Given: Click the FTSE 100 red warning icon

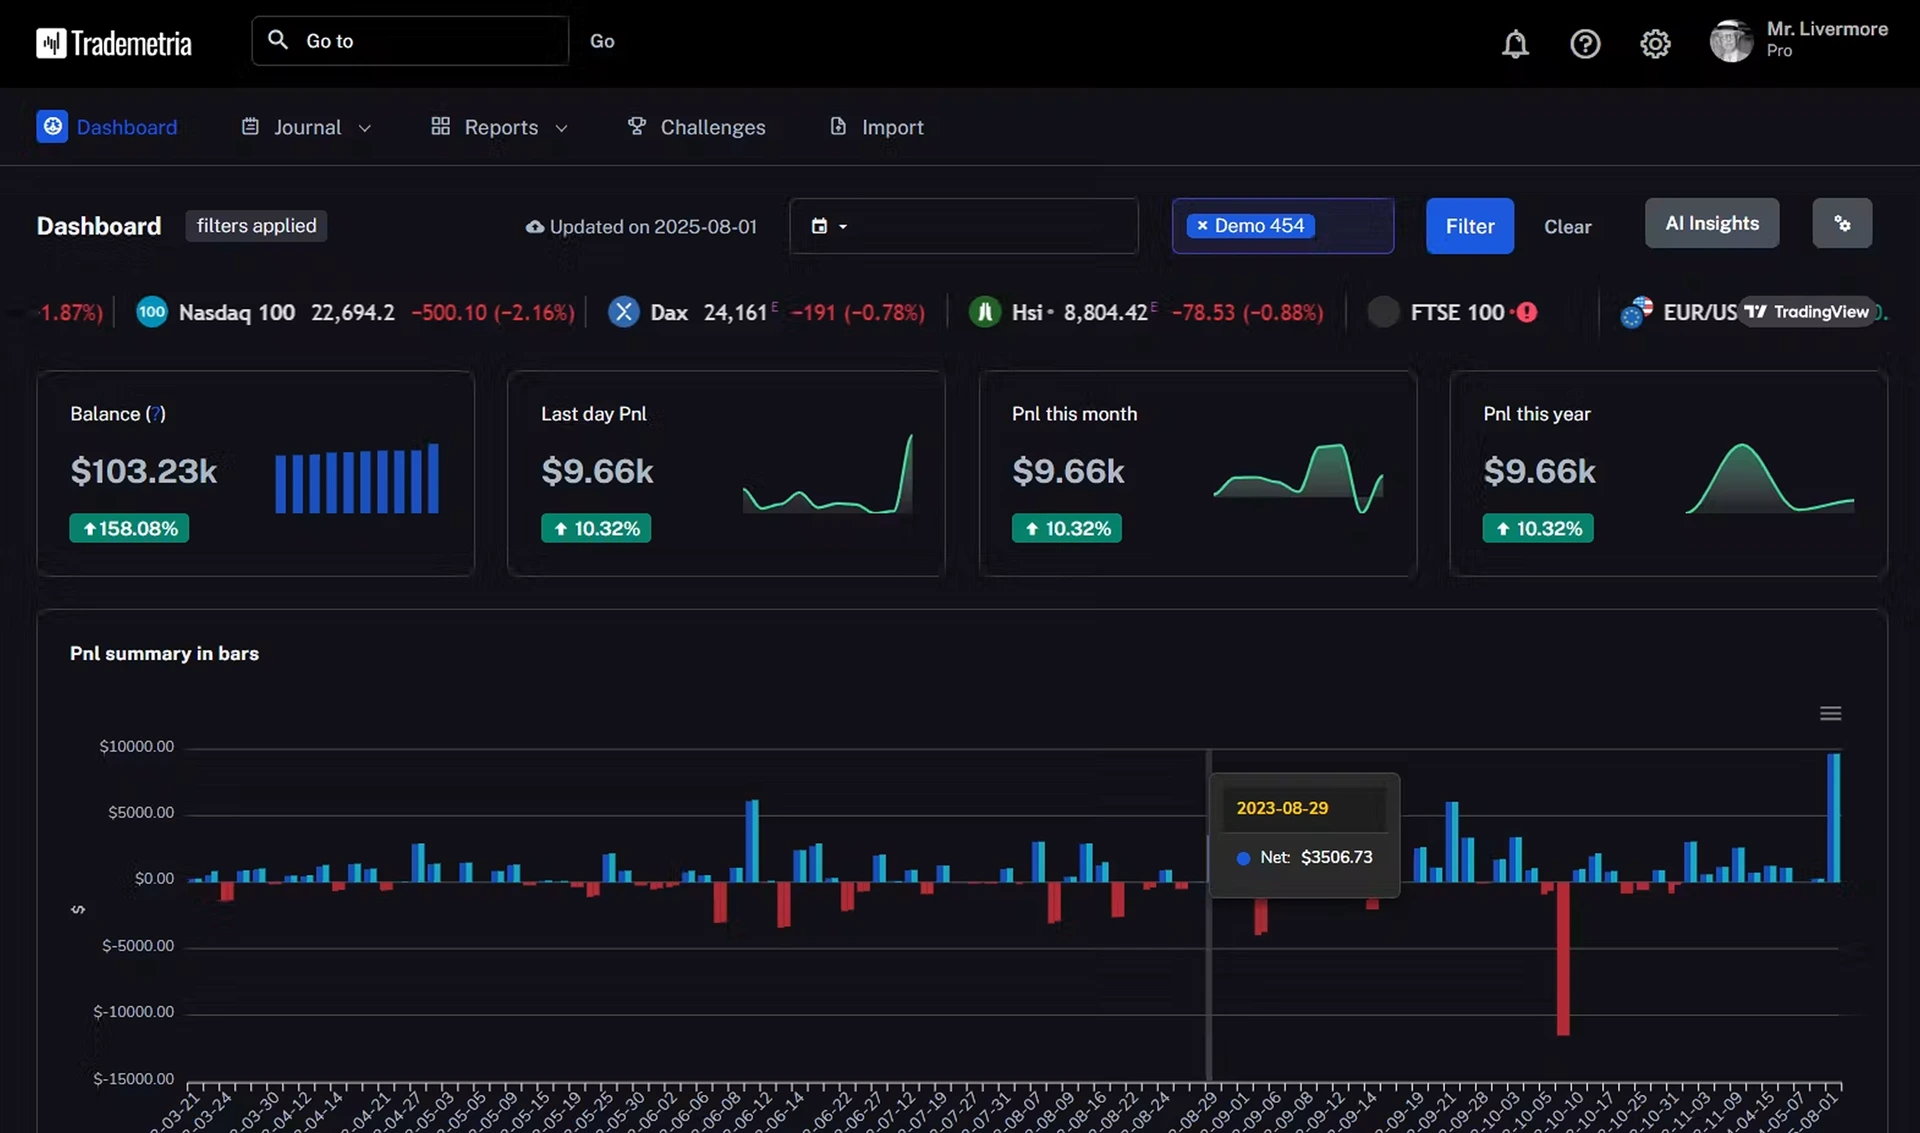Looking at the screenshot, I should coord(1527,312).
